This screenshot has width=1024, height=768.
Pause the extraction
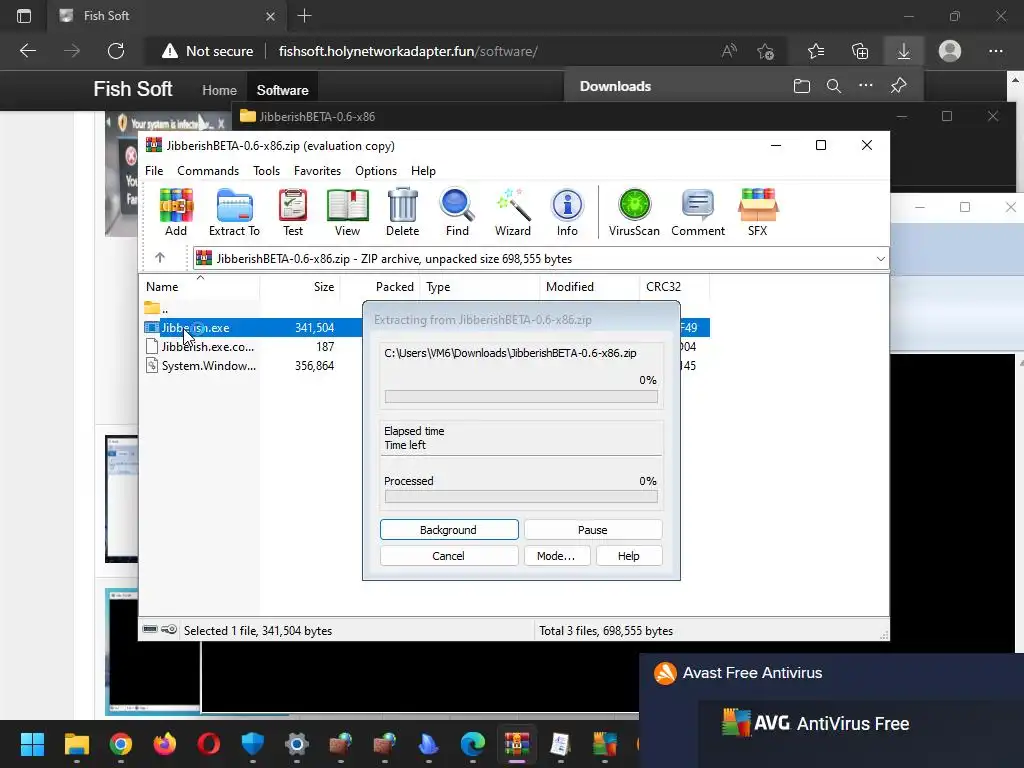pyautogui.click(x=593, y=530)
